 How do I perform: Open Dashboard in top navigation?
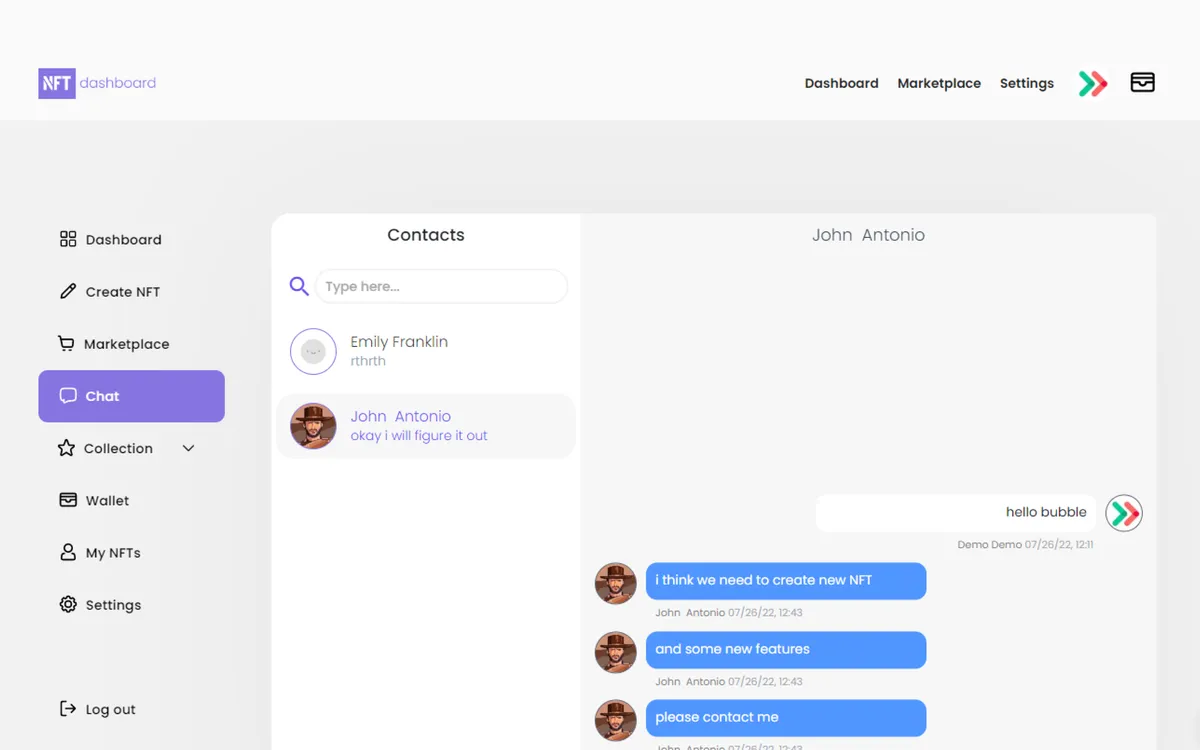pyautogui.click(x=841, y=83)
